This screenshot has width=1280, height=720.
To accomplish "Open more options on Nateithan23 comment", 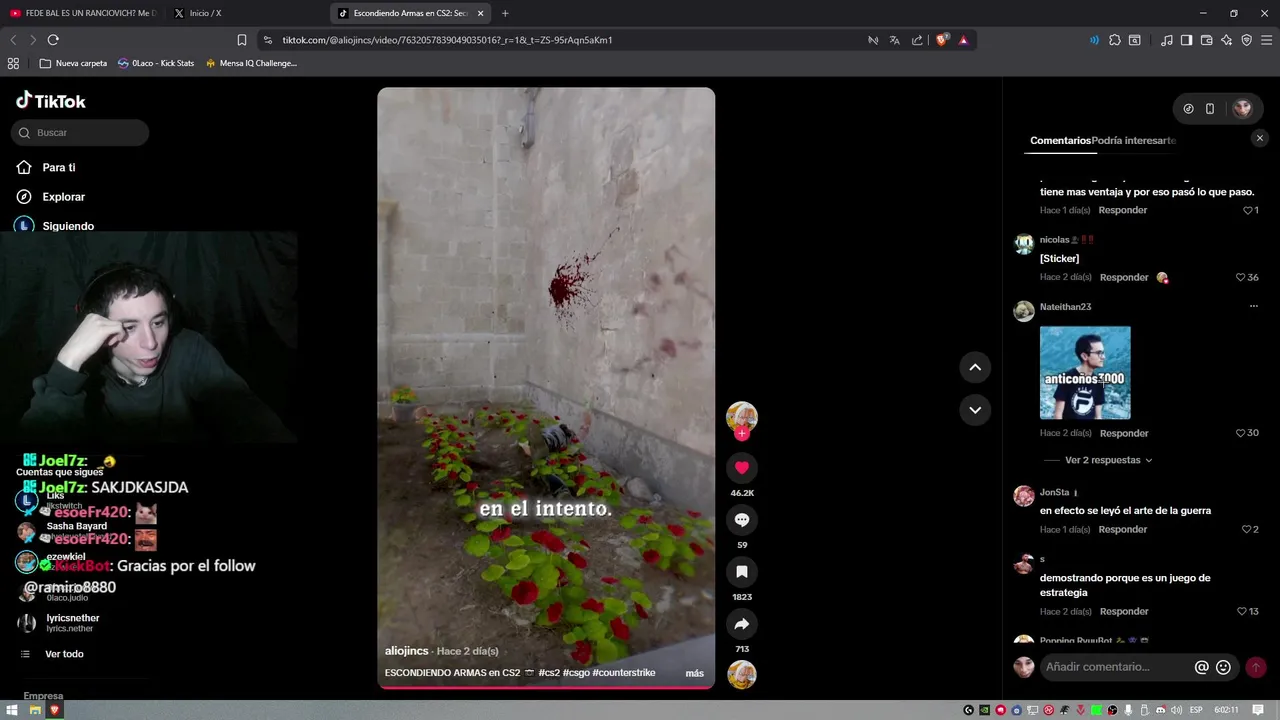I will pos(1253,307).
